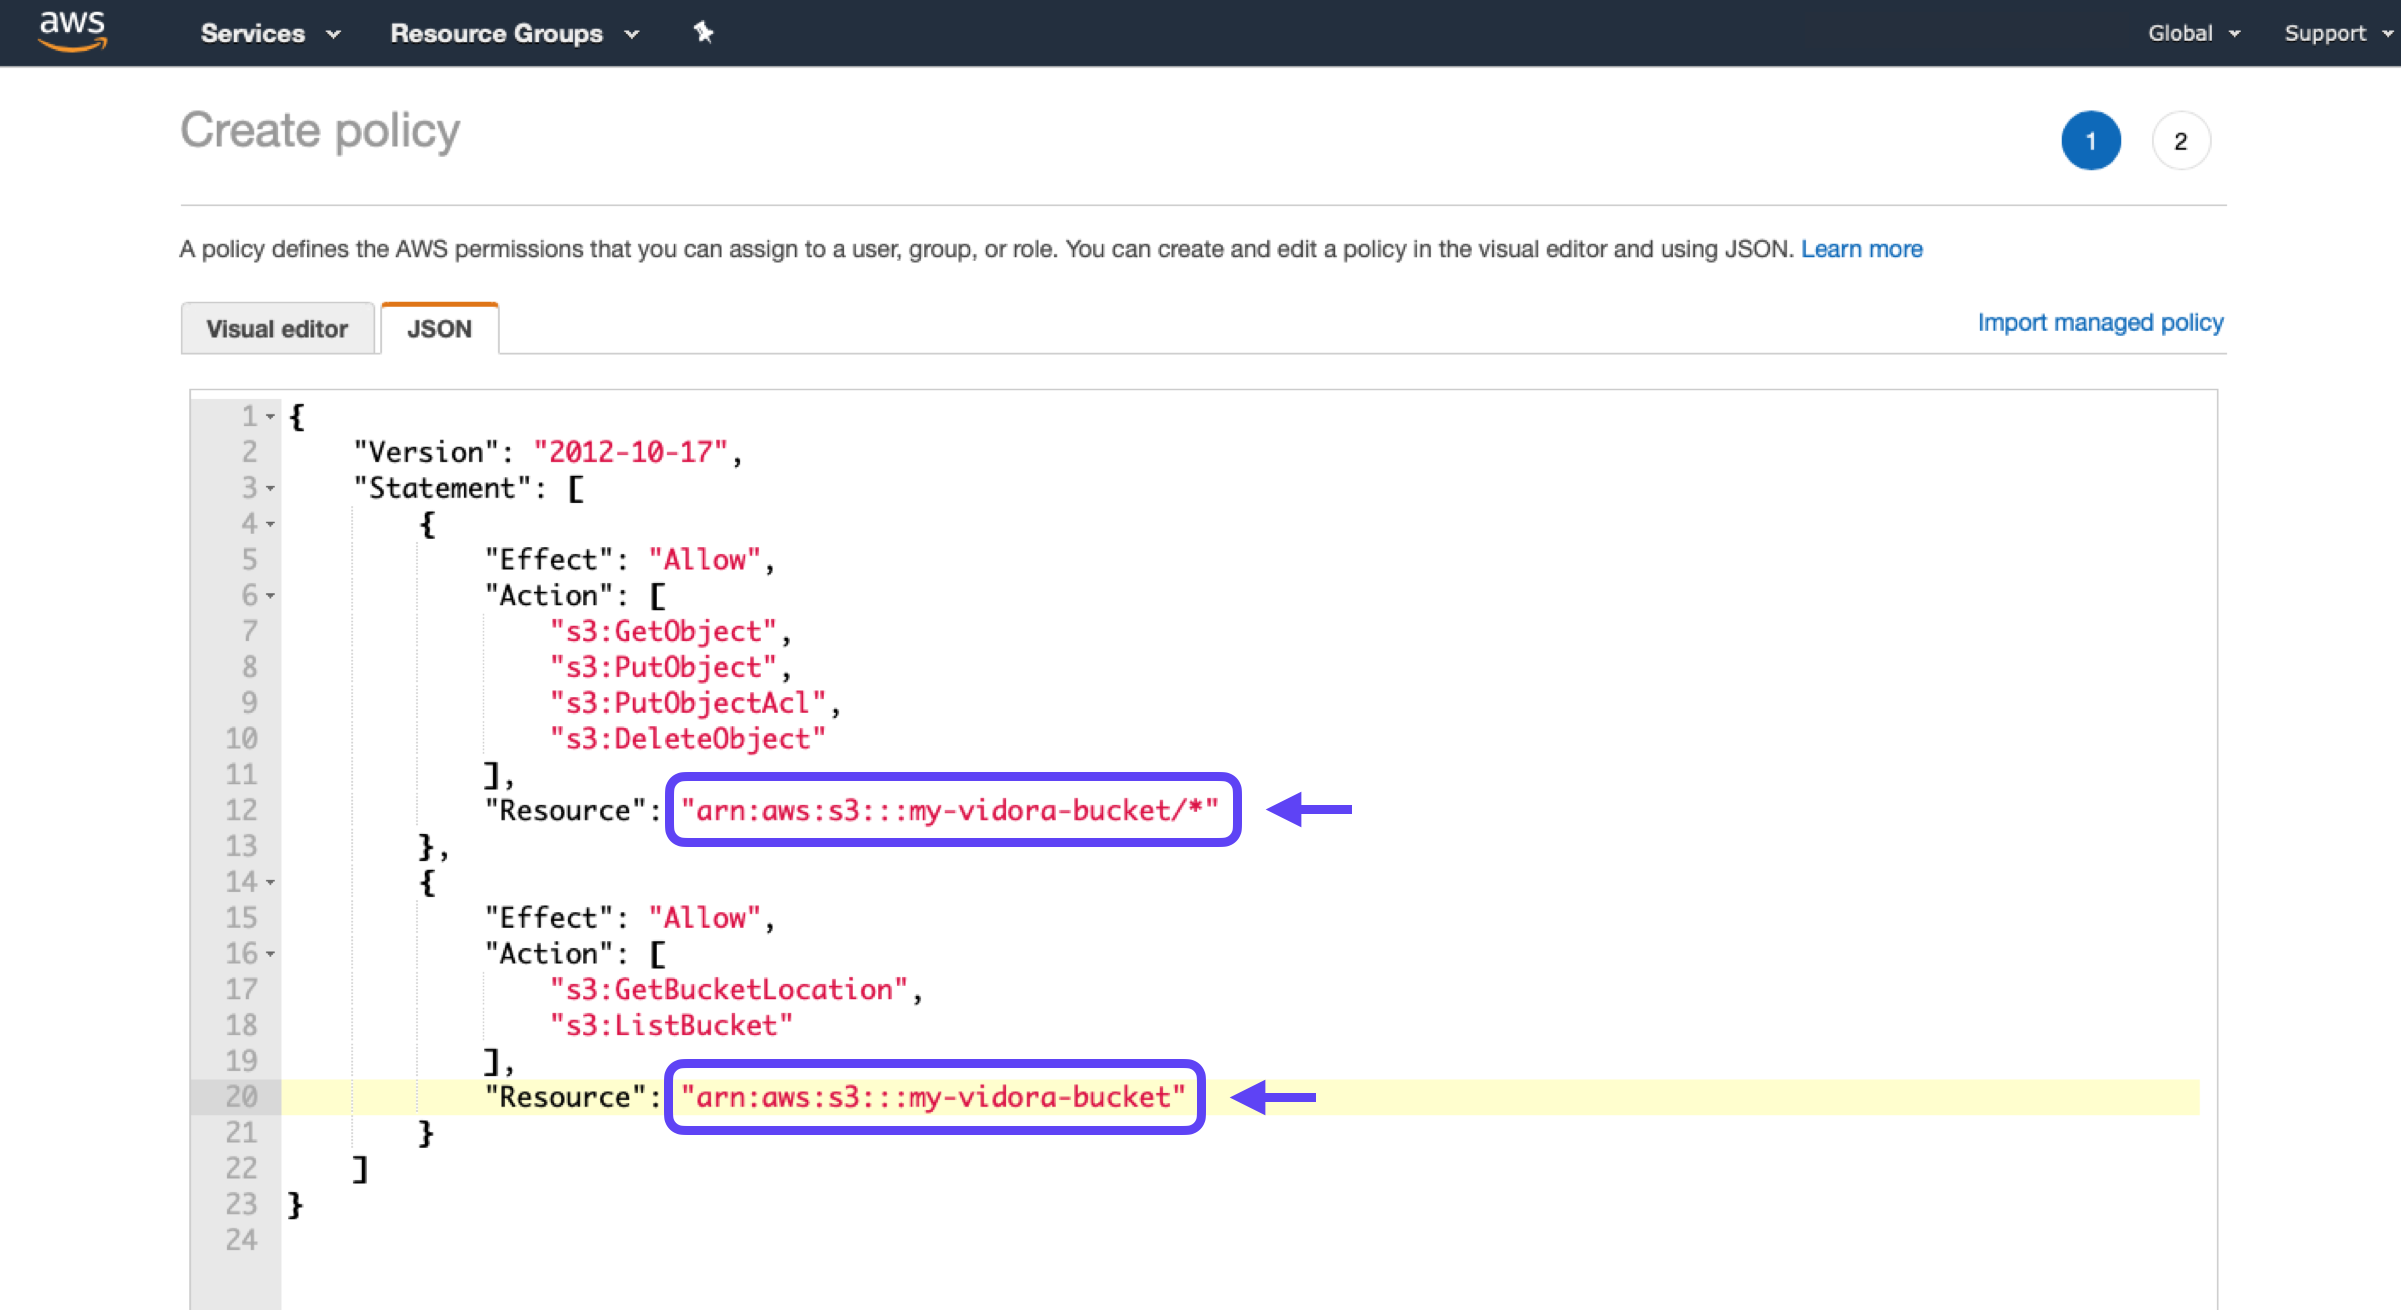Click the "s3:GetObject" action text
2404x1310 pixels.
tap(664, 631)
